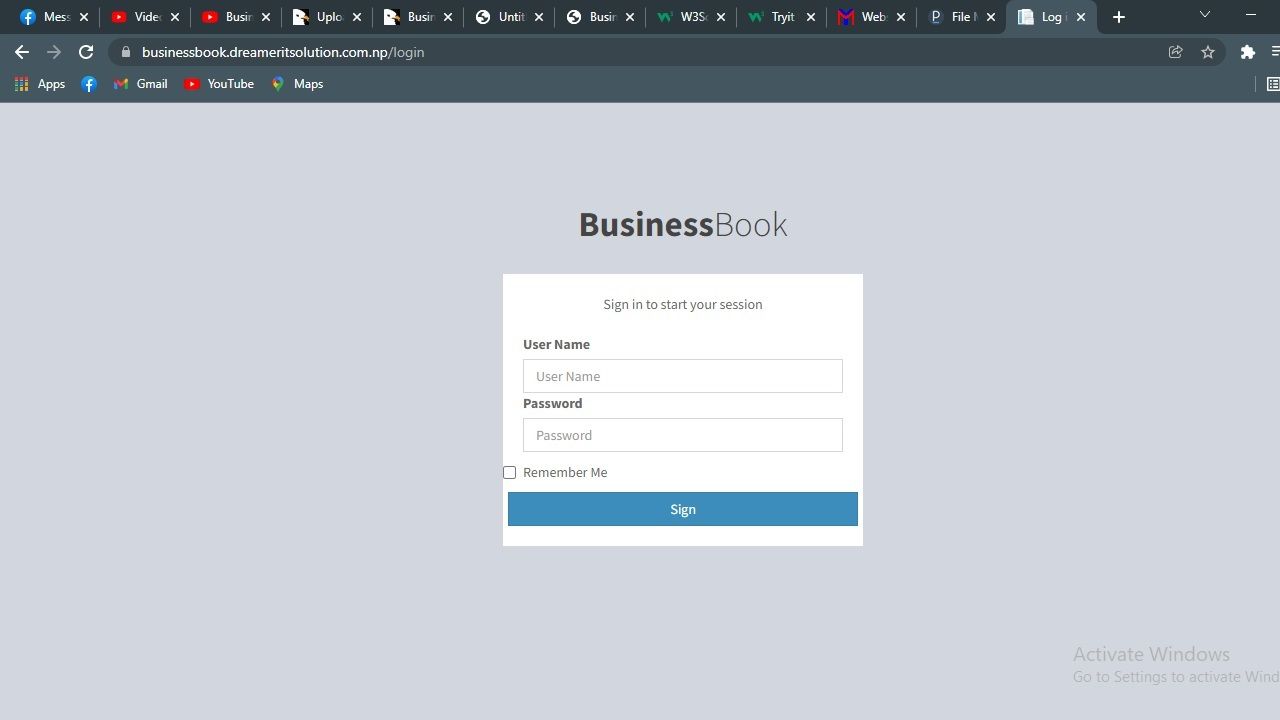This screenshot has width=1280, height=720.
Task: Click the blue Sign button
Action: pyautogui.click(x=683, y=509)
